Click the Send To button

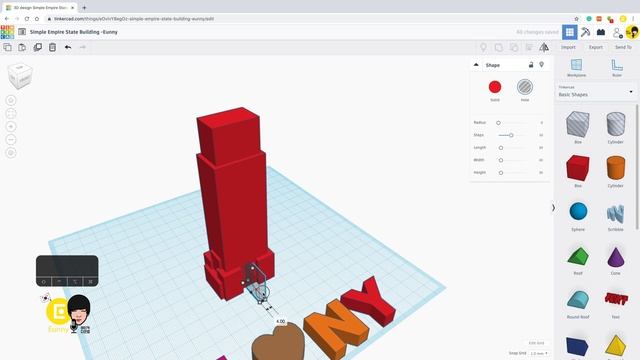point(623,47)
